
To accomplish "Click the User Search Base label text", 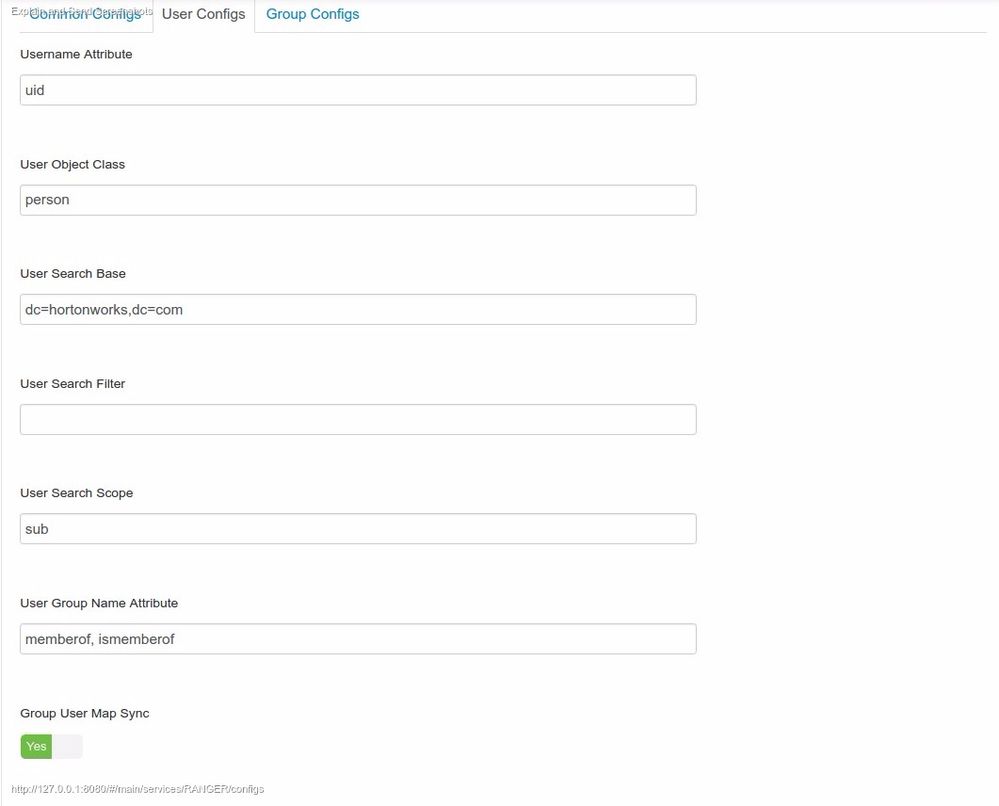I will point(73,274).
